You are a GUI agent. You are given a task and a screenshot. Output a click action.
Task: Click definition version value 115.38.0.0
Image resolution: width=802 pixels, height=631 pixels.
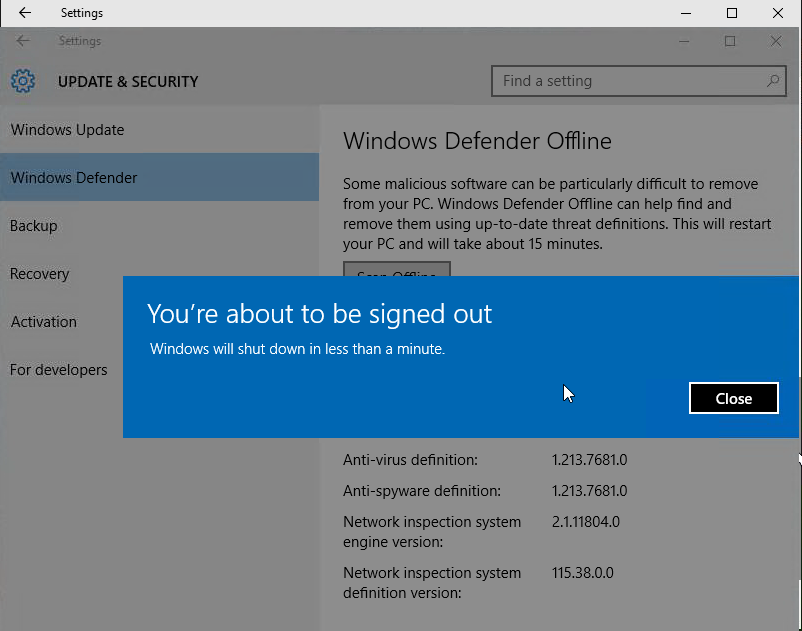click(583, 573)
